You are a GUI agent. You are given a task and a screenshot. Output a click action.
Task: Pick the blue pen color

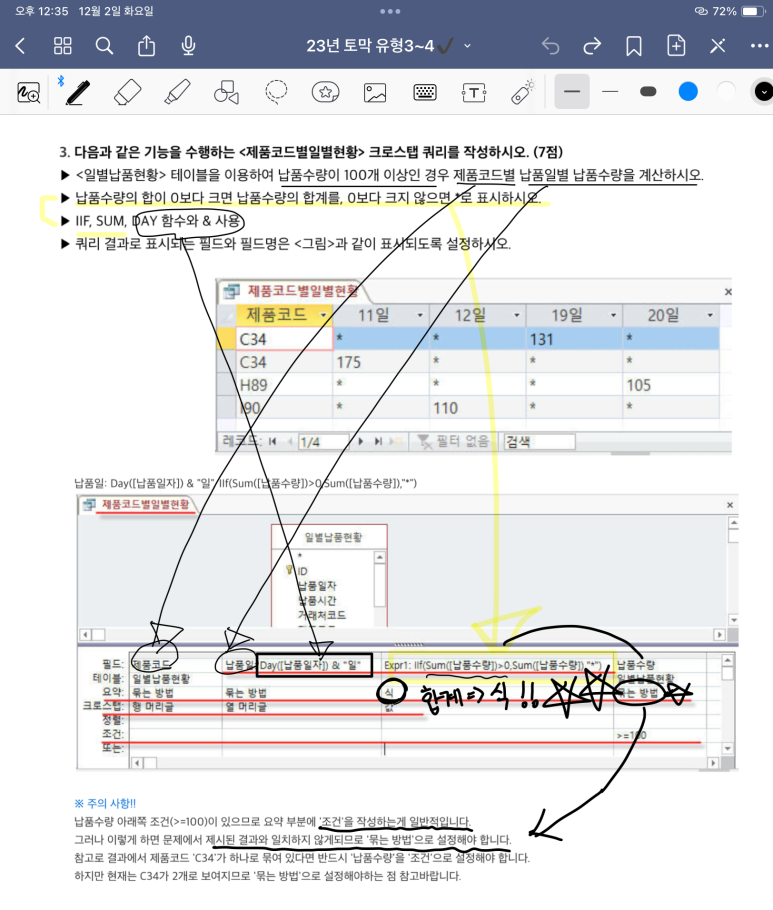click(x=688, y=92)
